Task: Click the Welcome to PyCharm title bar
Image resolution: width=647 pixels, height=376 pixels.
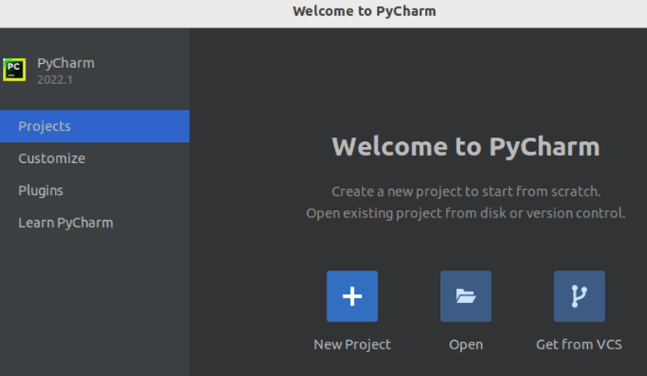Action: coord(324,14)
